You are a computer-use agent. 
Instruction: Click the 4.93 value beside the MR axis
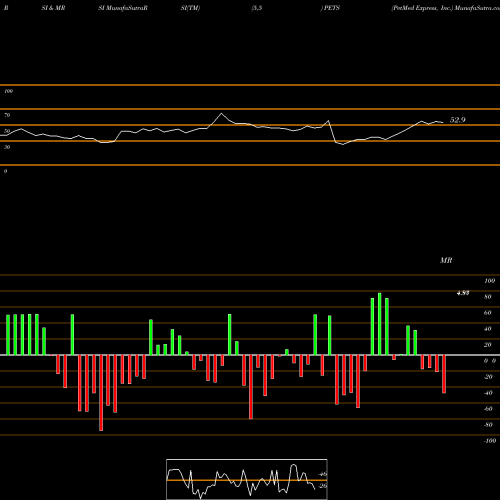pyautogui.click(x=463, y=293)
